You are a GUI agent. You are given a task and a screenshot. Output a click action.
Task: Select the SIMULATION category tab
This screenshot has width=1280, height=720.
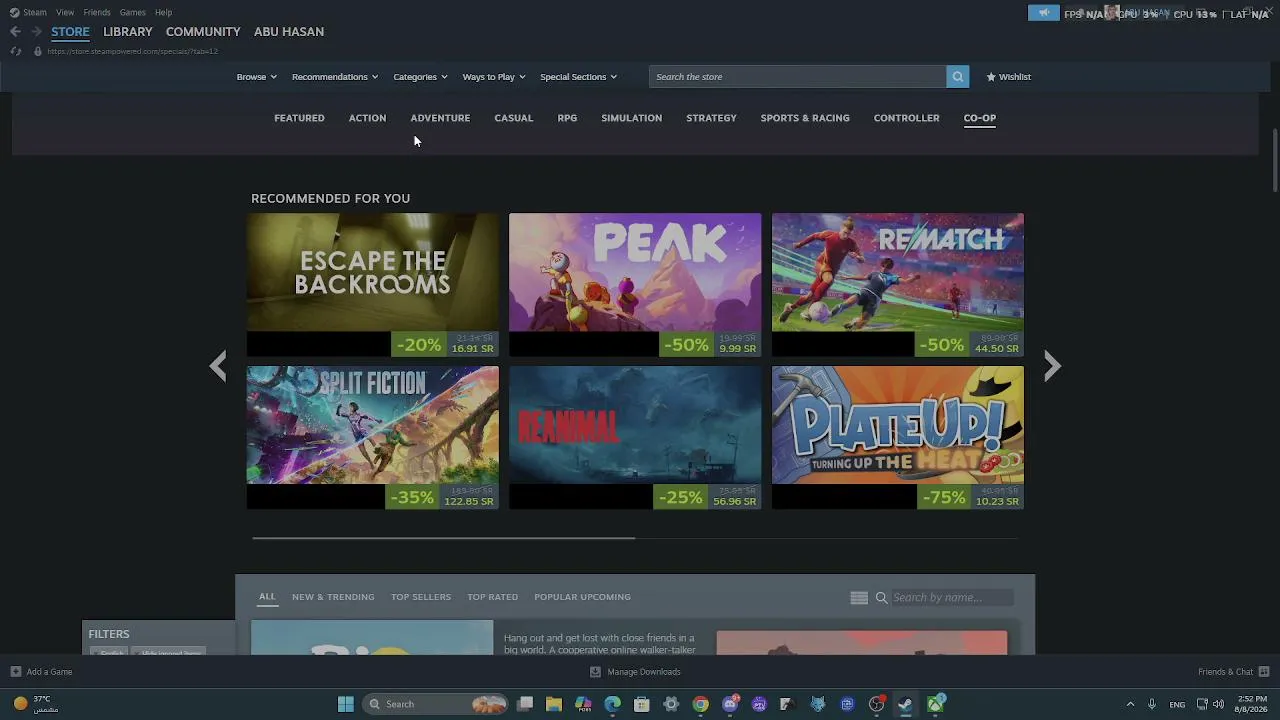[x=631, y=118]
